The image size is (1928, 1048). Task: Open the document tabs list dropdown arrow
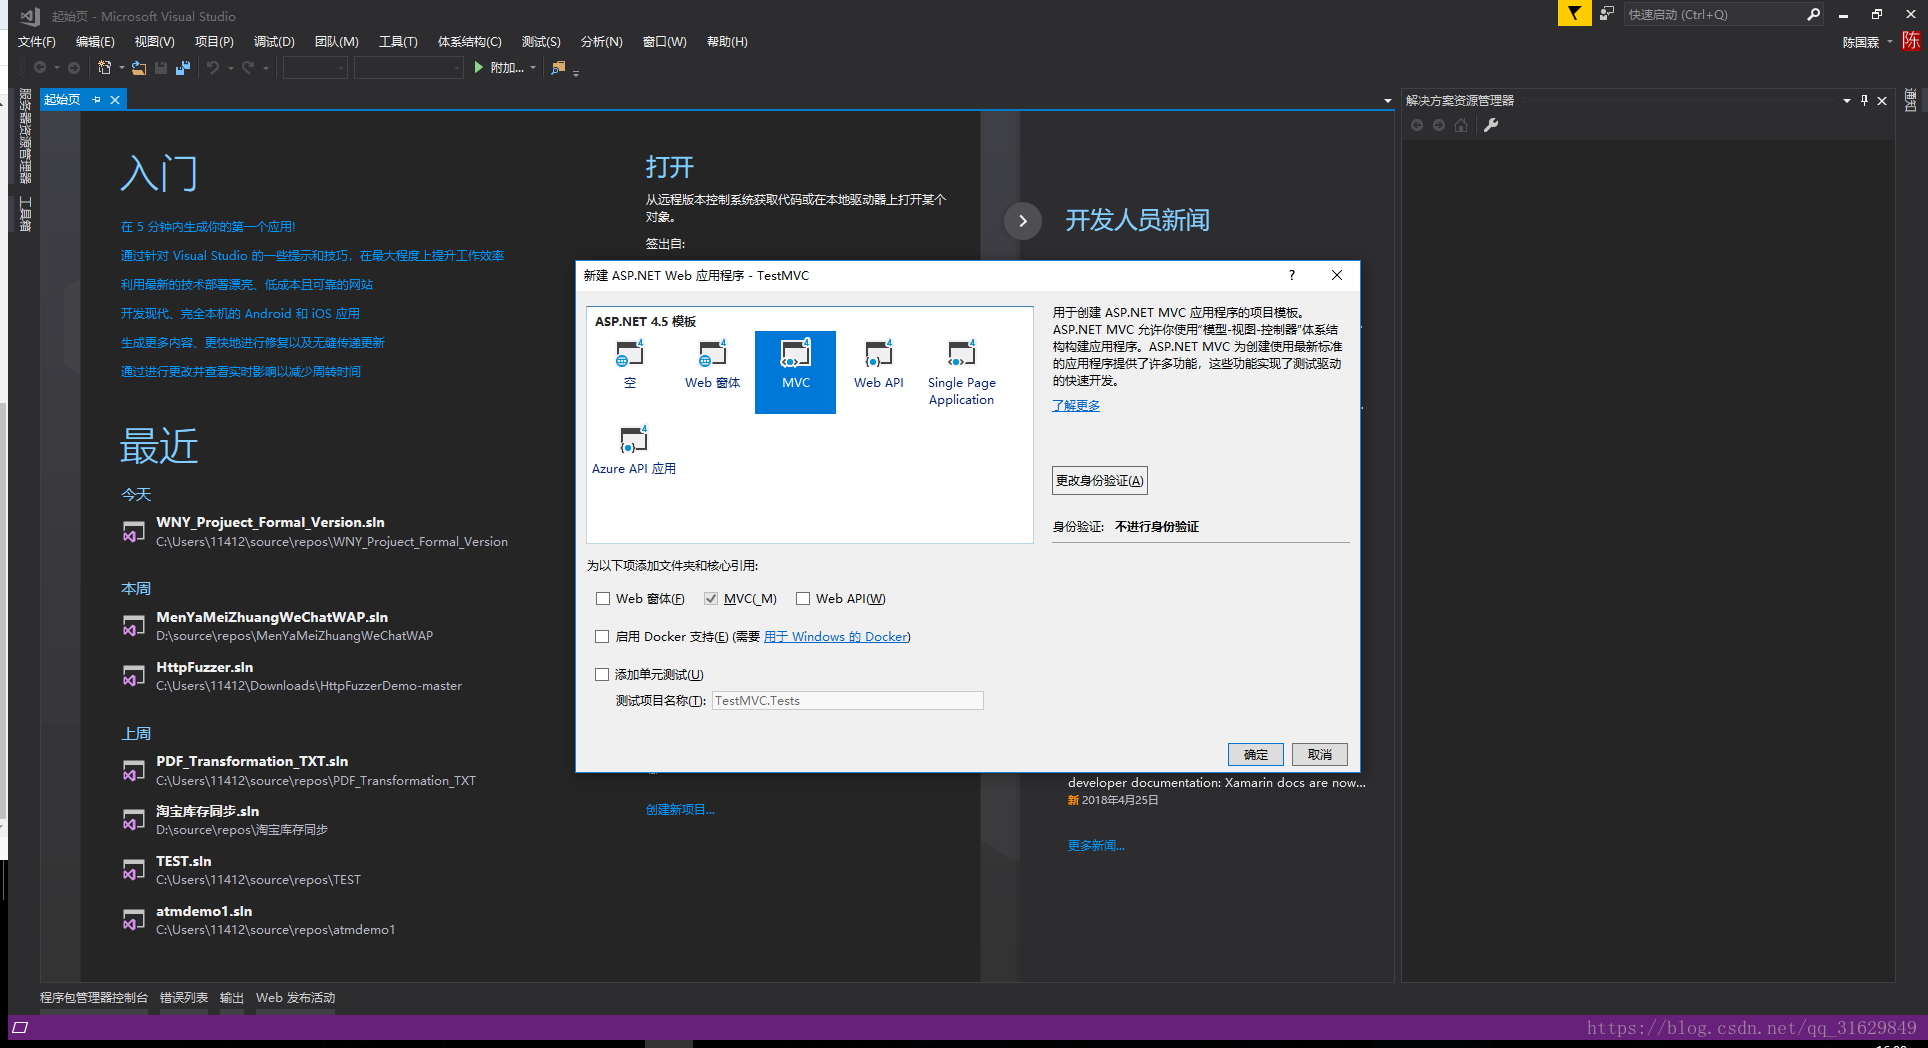tap(1387, 101)
